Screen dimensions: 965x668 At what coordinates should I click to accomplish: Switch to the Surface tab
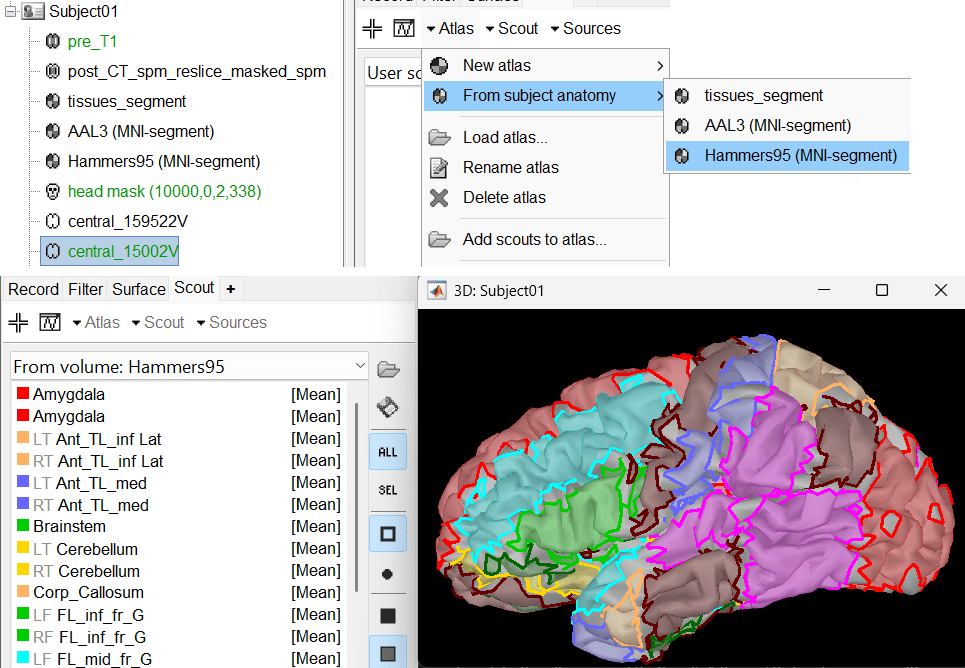point(139,289)
